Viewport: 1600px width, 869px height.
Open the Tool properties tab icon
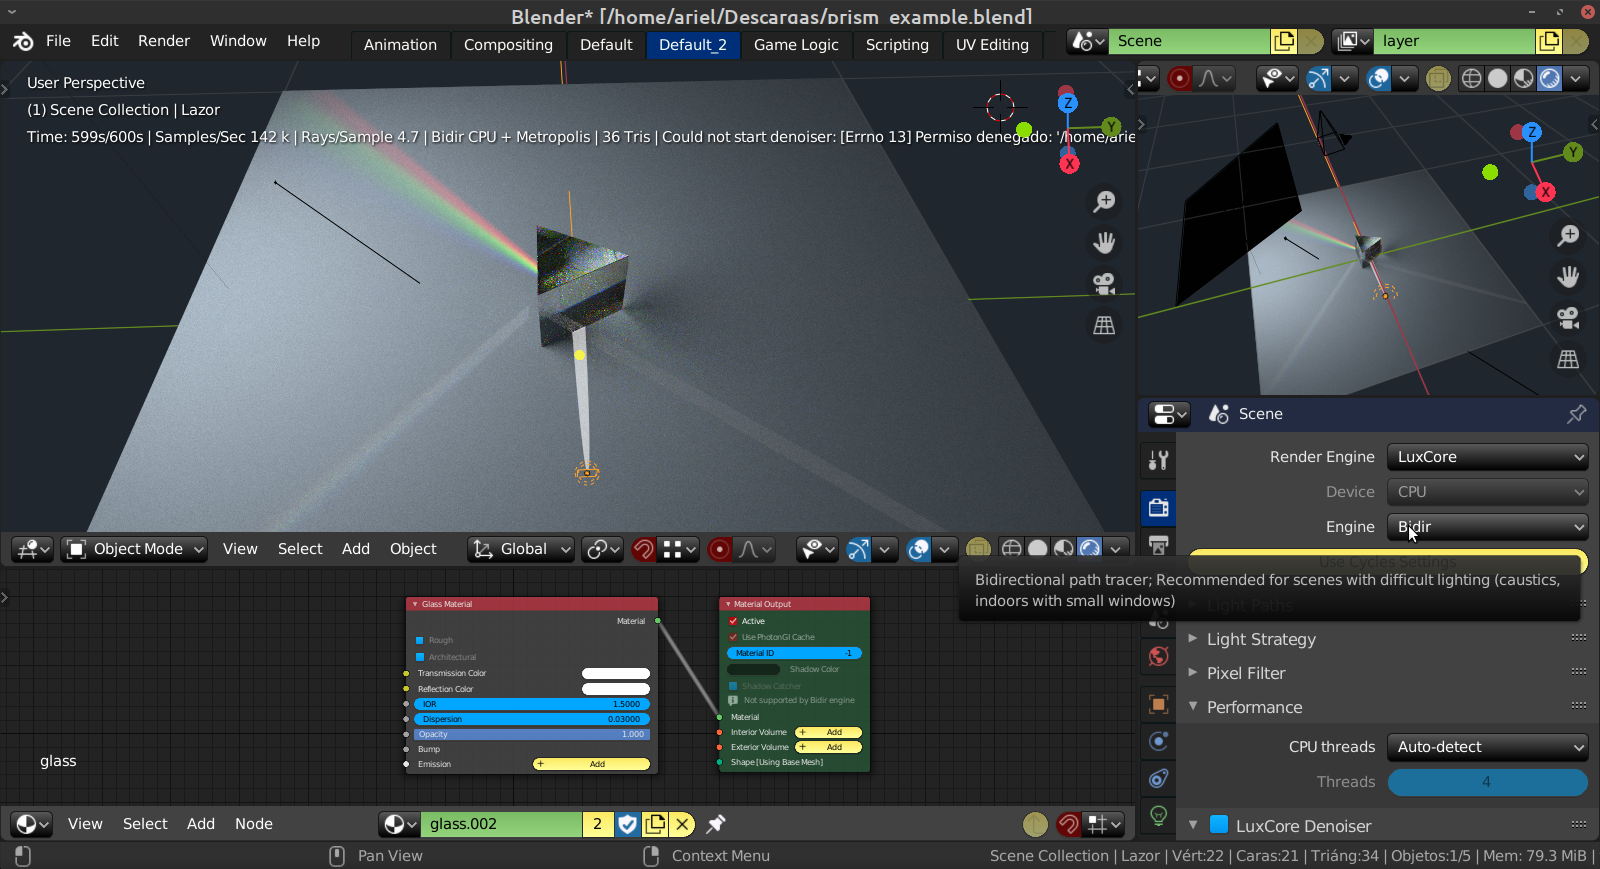click(1159, 460)
